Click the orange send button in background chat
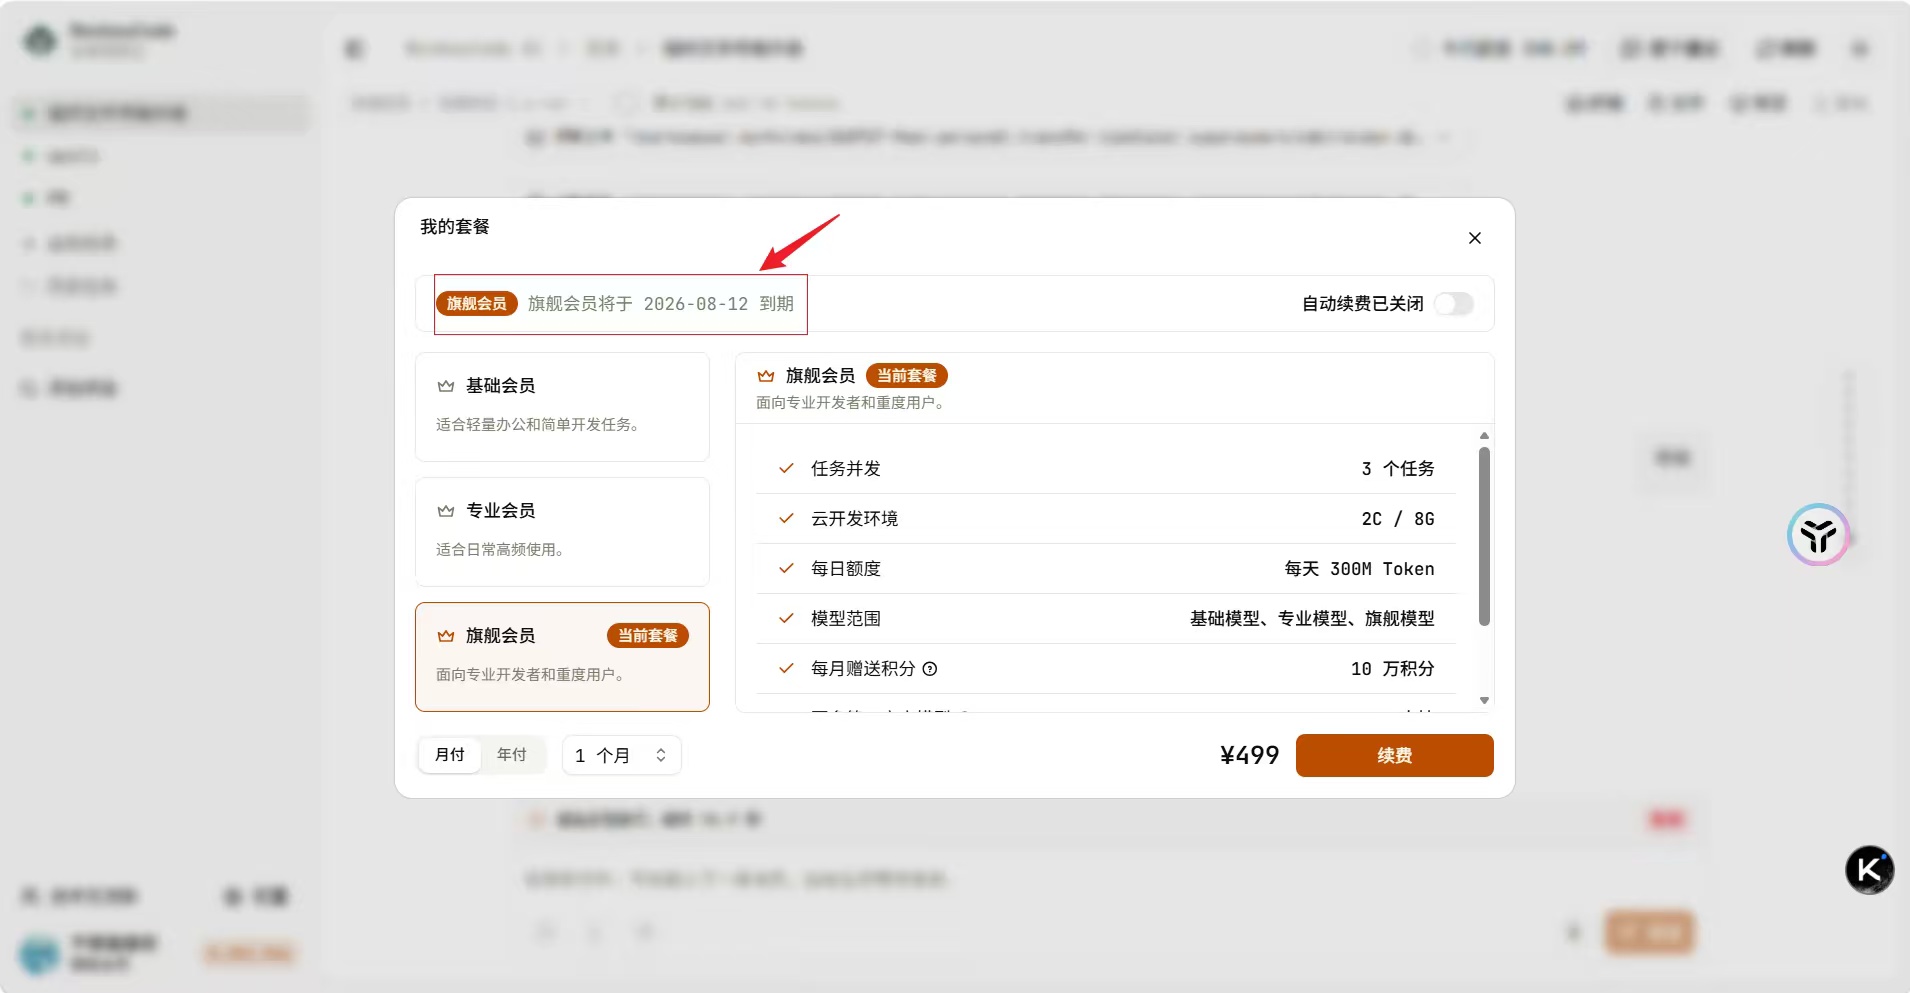 coord(1649,933)
